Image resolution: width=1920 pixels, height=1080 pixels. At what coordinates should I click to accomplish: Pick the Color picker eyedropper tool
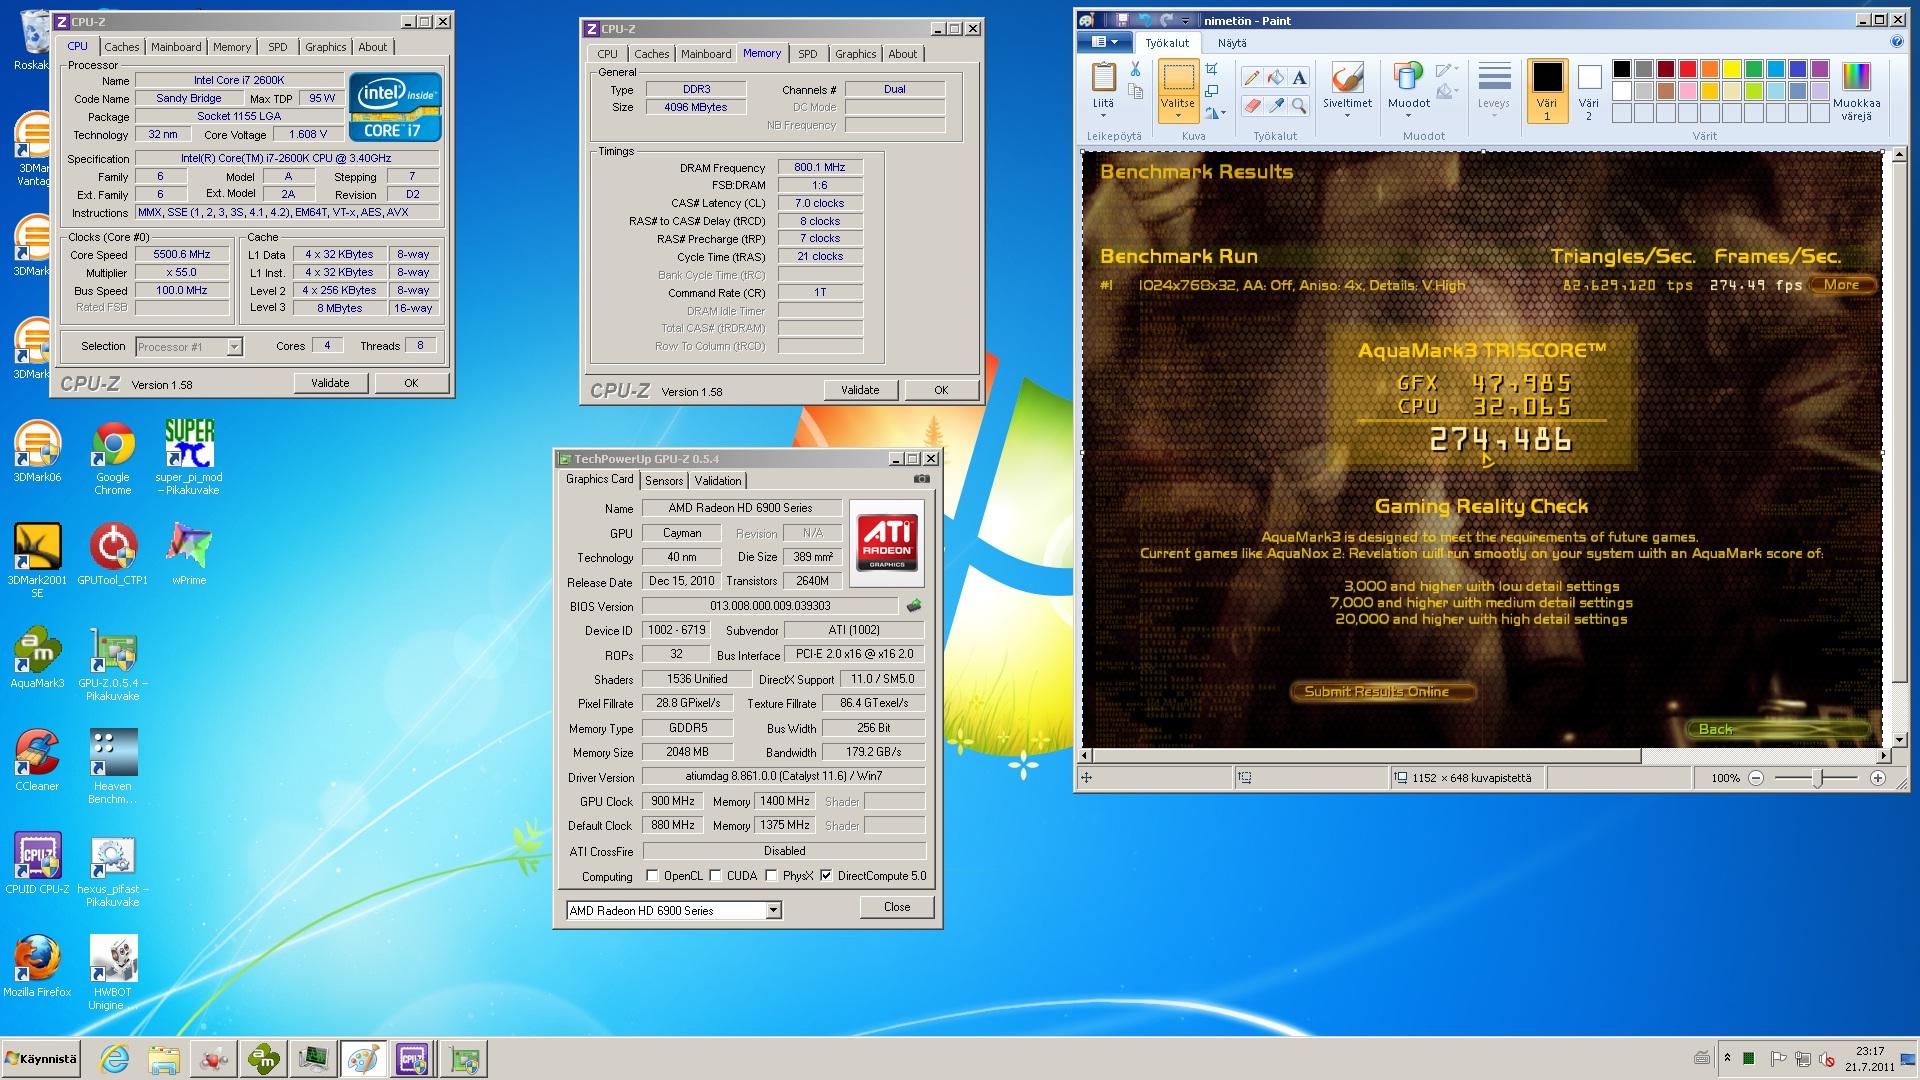1275,105
